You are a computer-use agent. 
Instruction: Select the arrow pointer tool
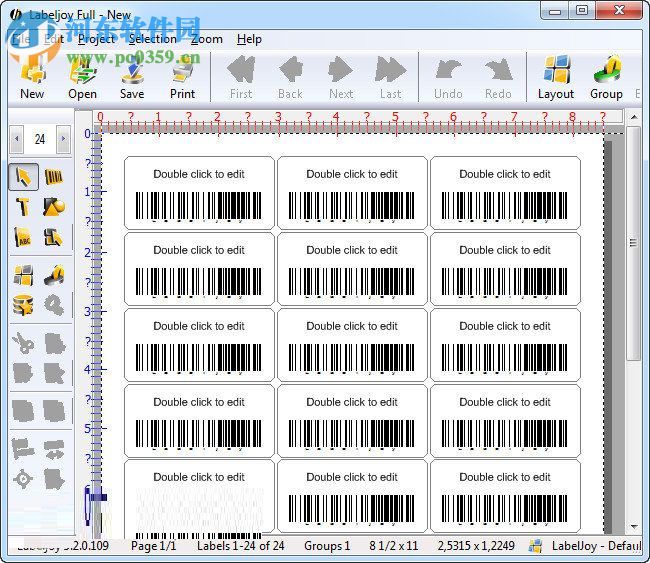24,177
